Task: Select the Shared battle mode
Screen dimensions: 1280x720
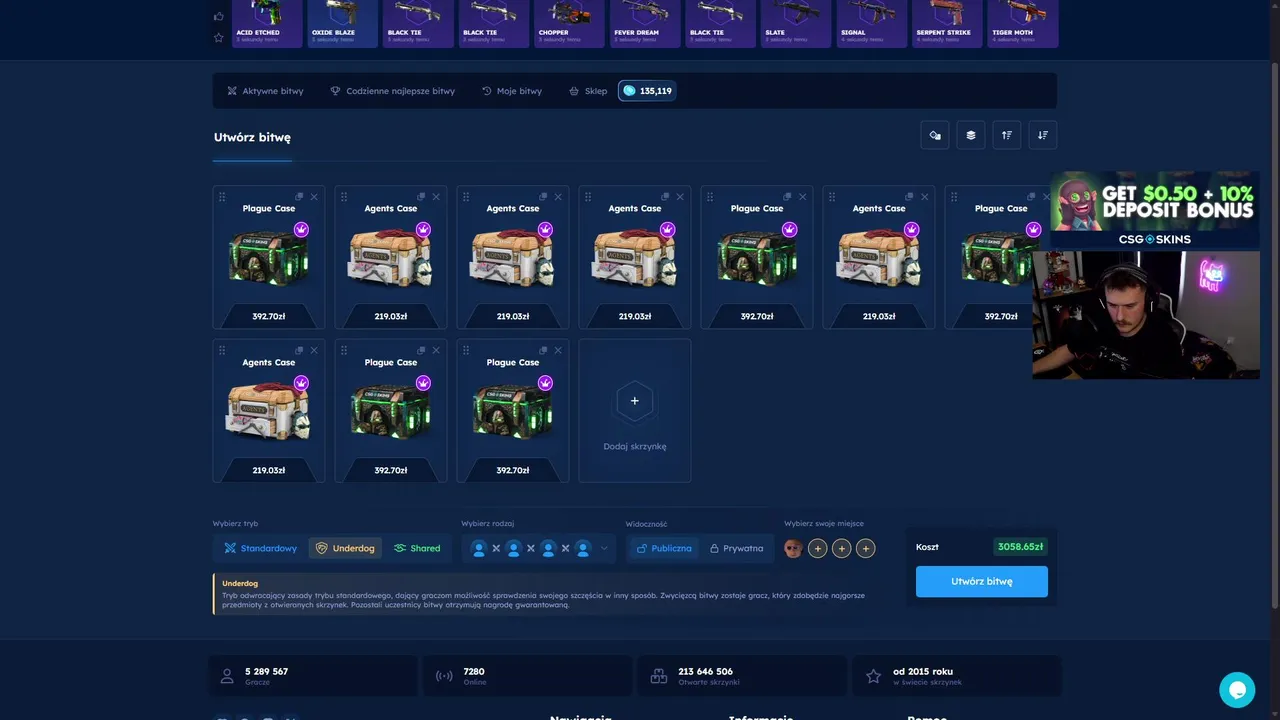Action: coord(417,548)
